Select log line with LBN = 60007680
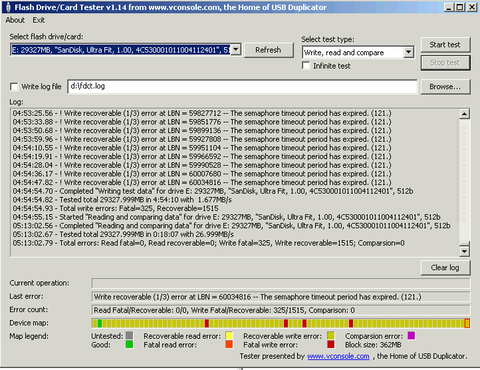The image size is (480, 370). click(x=202, y=174)
